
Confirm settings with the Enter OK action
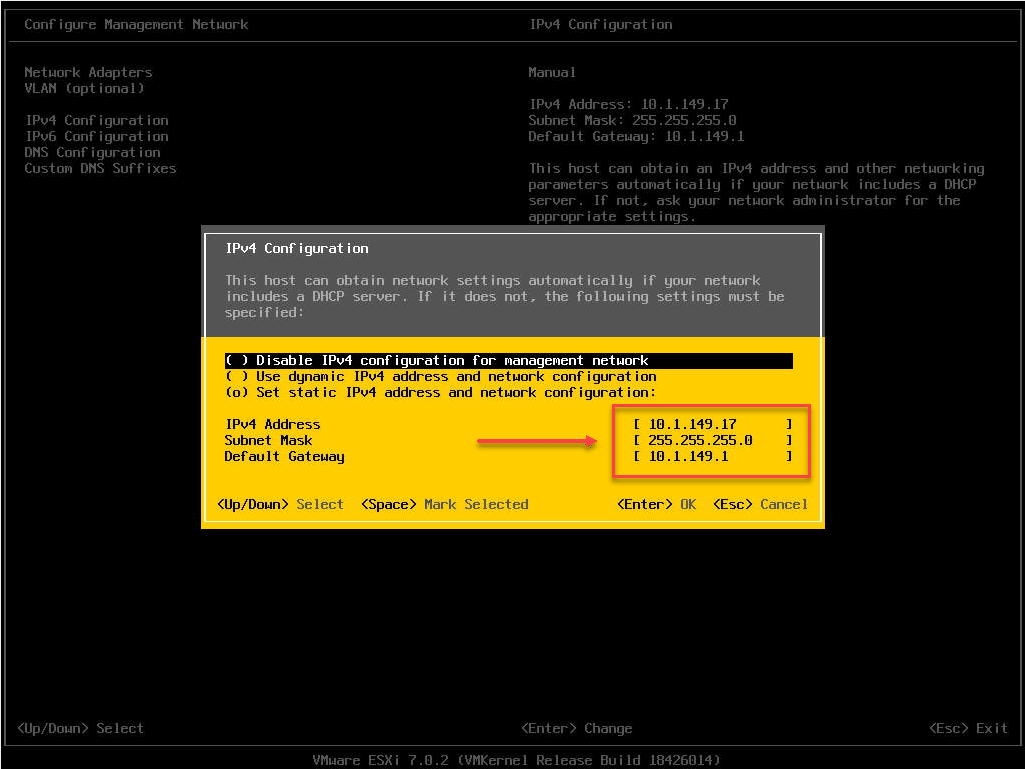click(x=655, y=504)
